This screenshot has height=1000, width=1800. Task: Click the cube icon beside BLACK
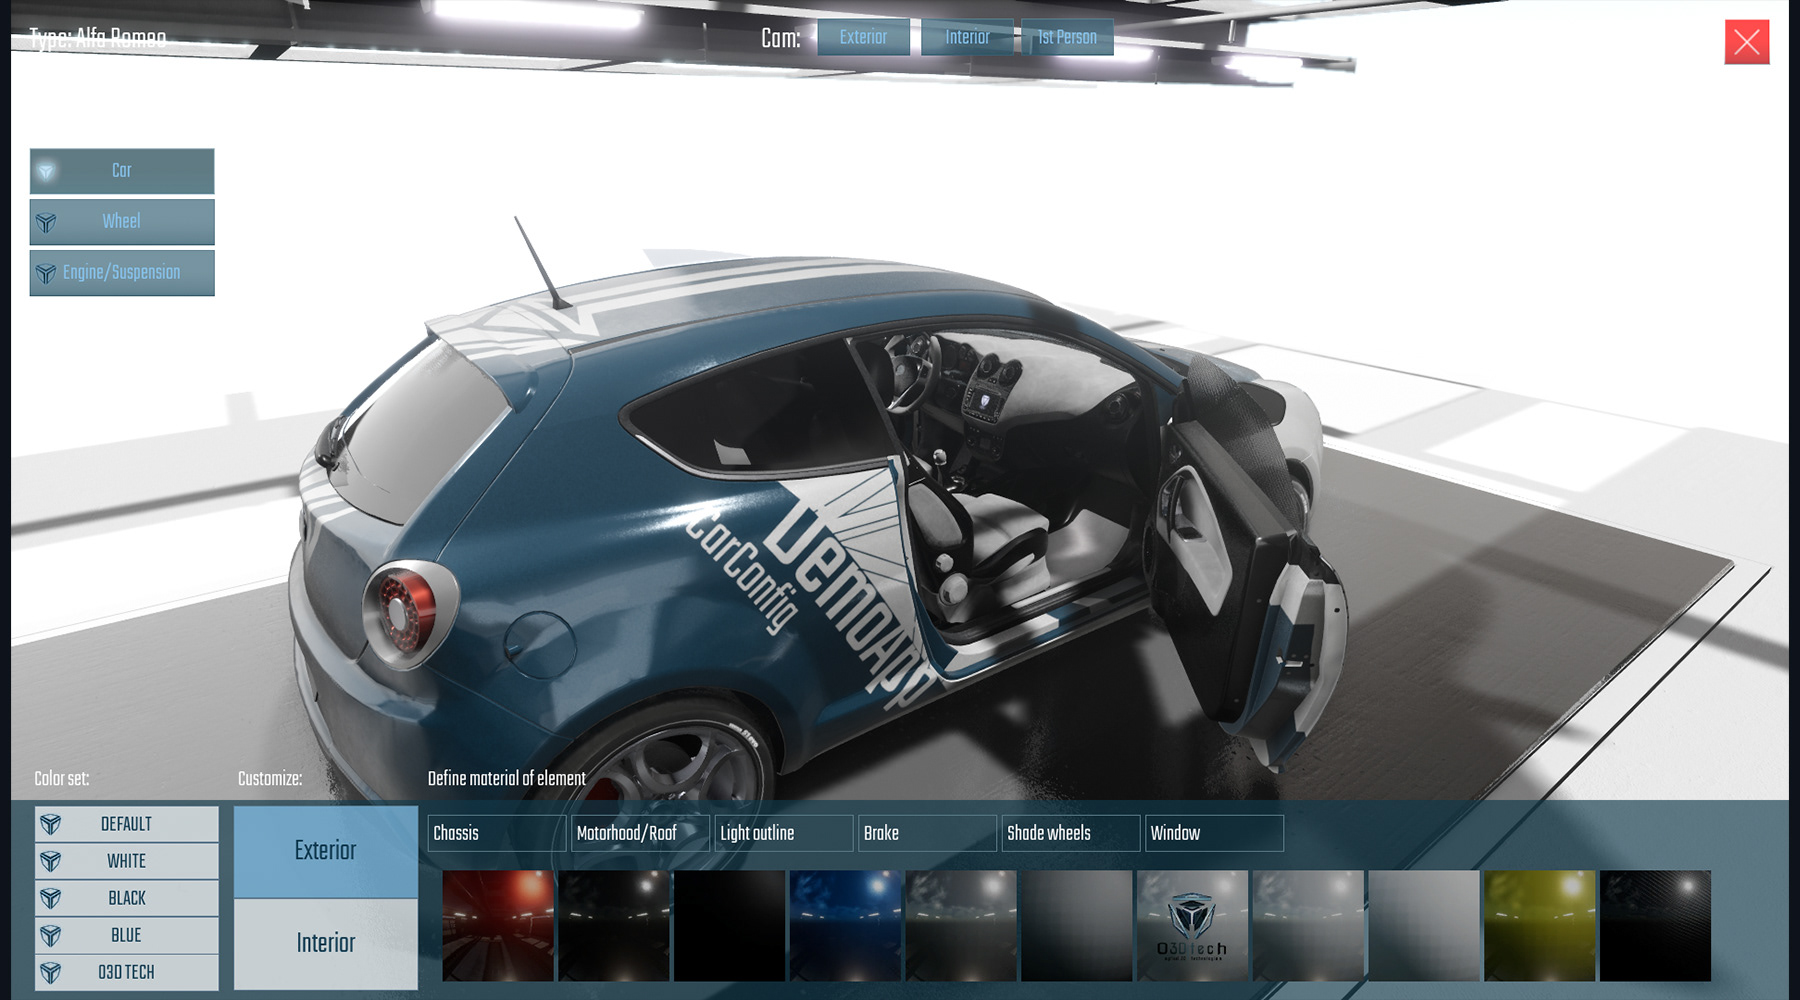coord(51,898)
